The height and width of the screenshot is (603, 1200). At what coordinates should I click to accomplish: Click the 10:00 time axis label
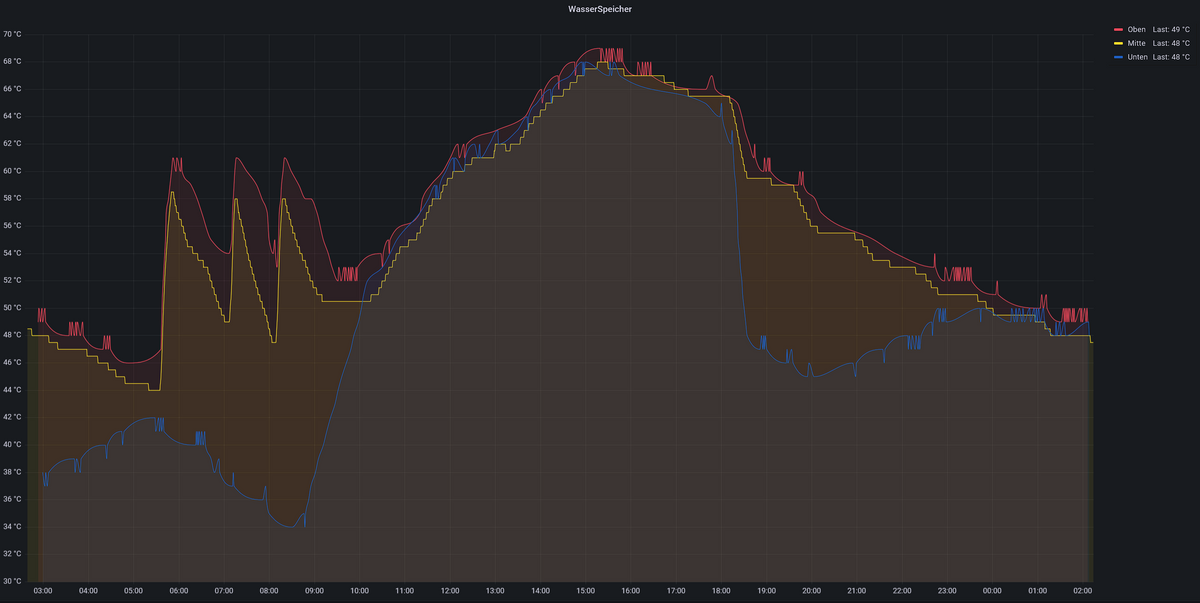359,591
